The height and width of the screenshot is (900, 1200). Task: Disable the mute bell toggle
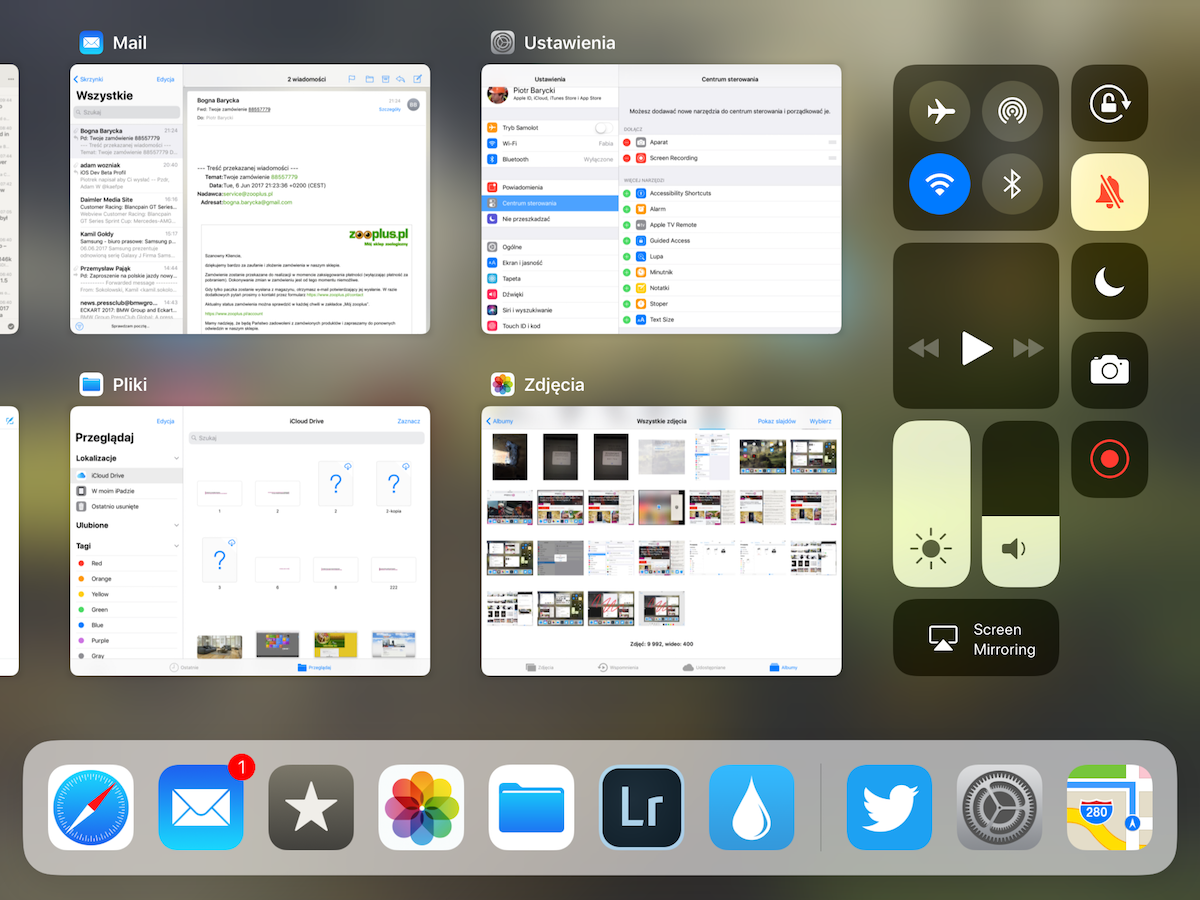click(x=1109, y=192)
